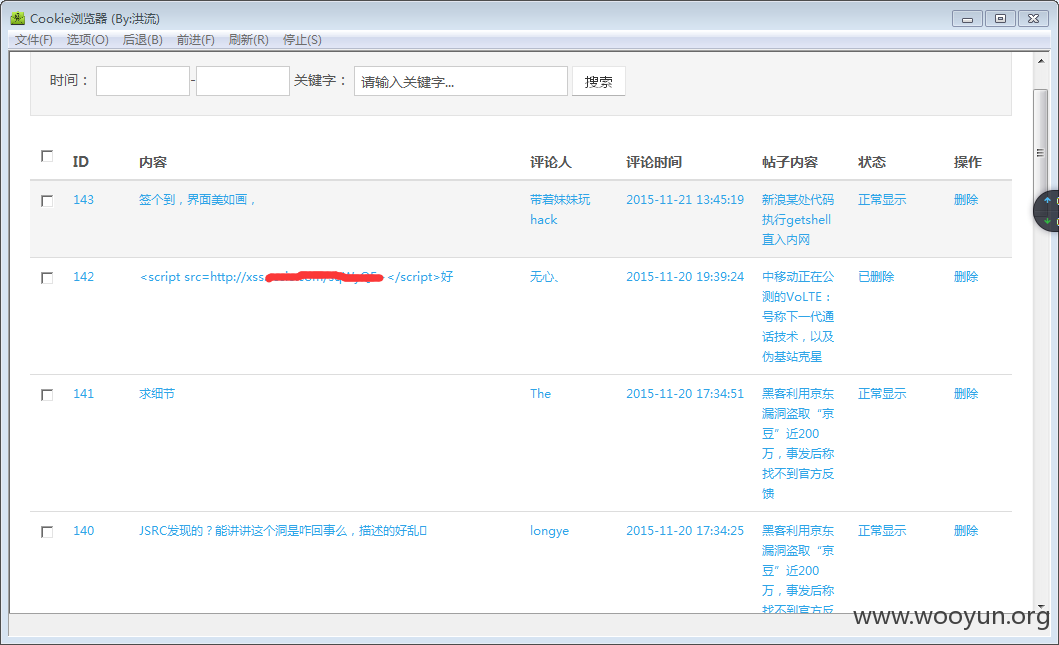This screenshot has width=1059, height=645.
Task: Delete comment 142 via 删除
Action: [x=966, y=276]
